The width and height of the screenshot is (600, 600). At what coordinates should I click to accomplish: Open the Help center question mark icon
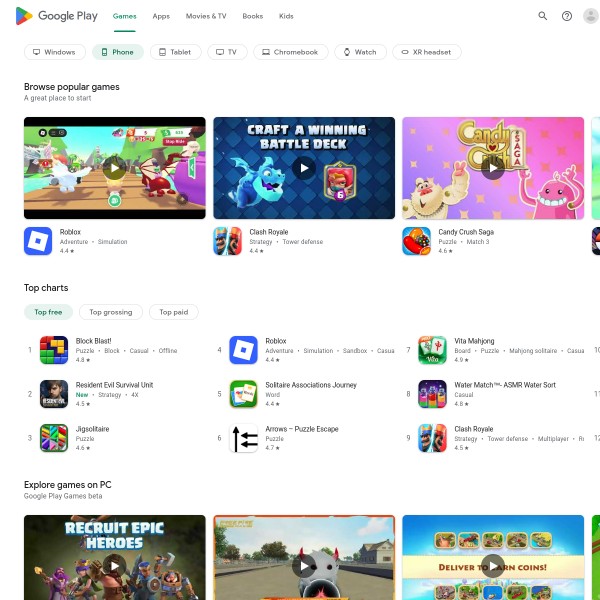point(567,16)
